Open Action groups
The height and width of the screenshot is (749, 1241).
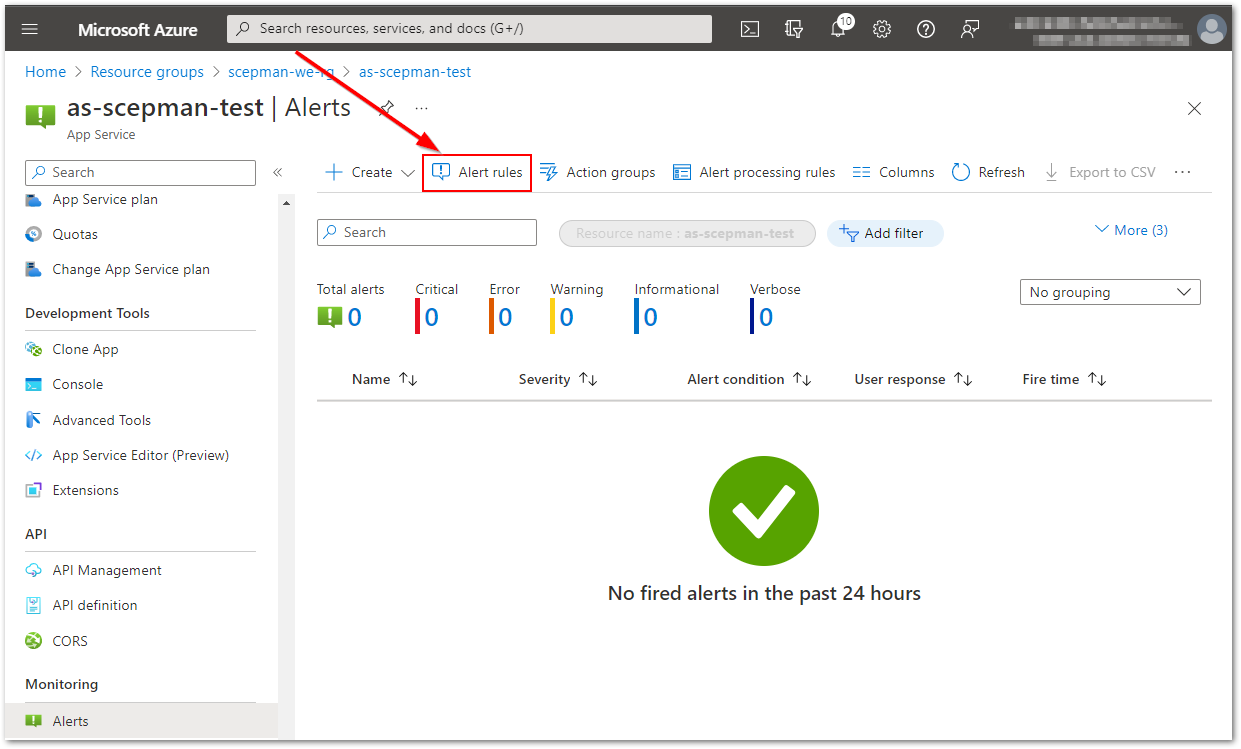pos(597,172)
